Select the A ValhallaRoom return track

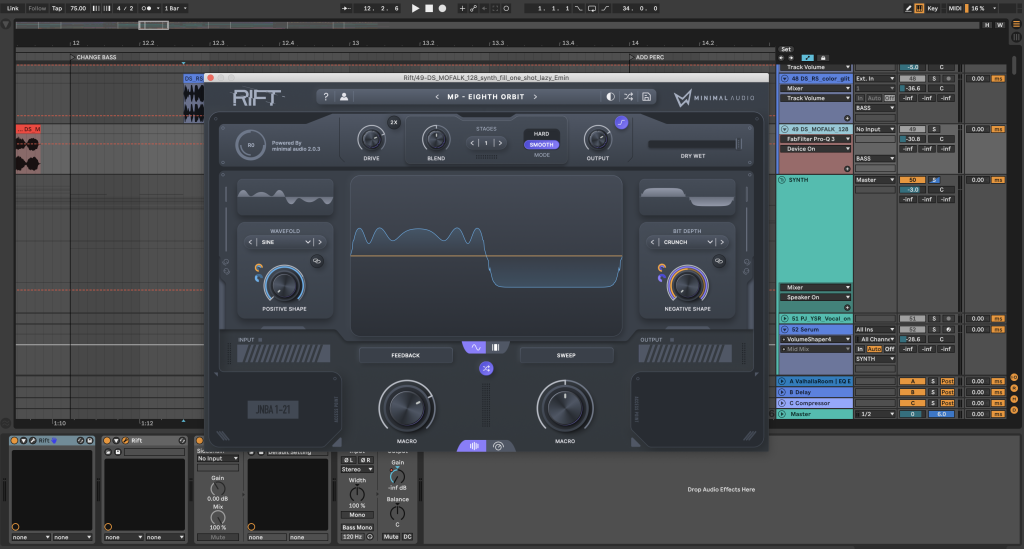point(815,381)
